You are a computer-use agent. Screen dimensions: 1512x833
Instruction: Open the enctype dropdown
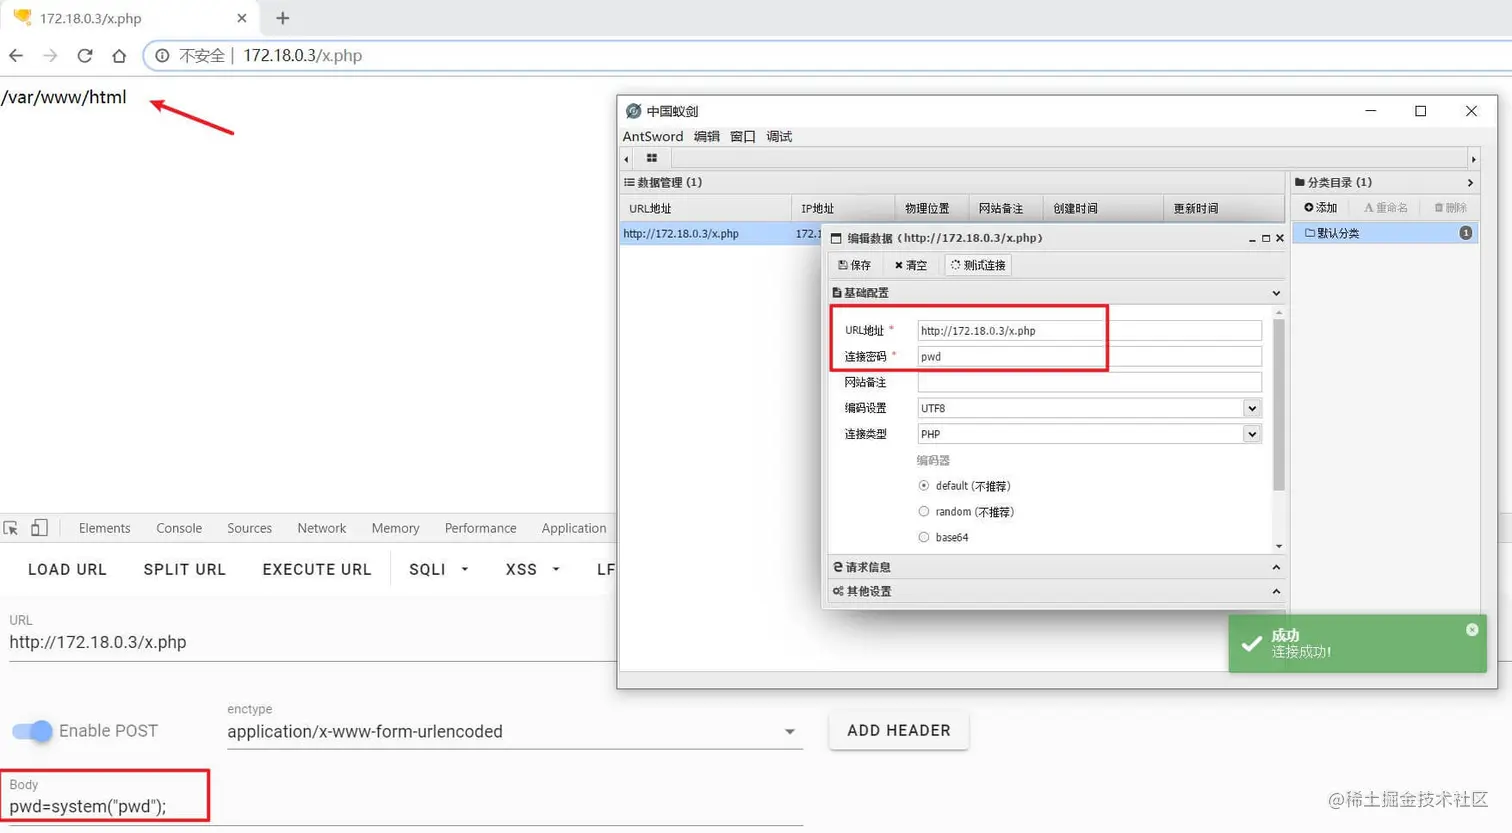tap(514, 732)
